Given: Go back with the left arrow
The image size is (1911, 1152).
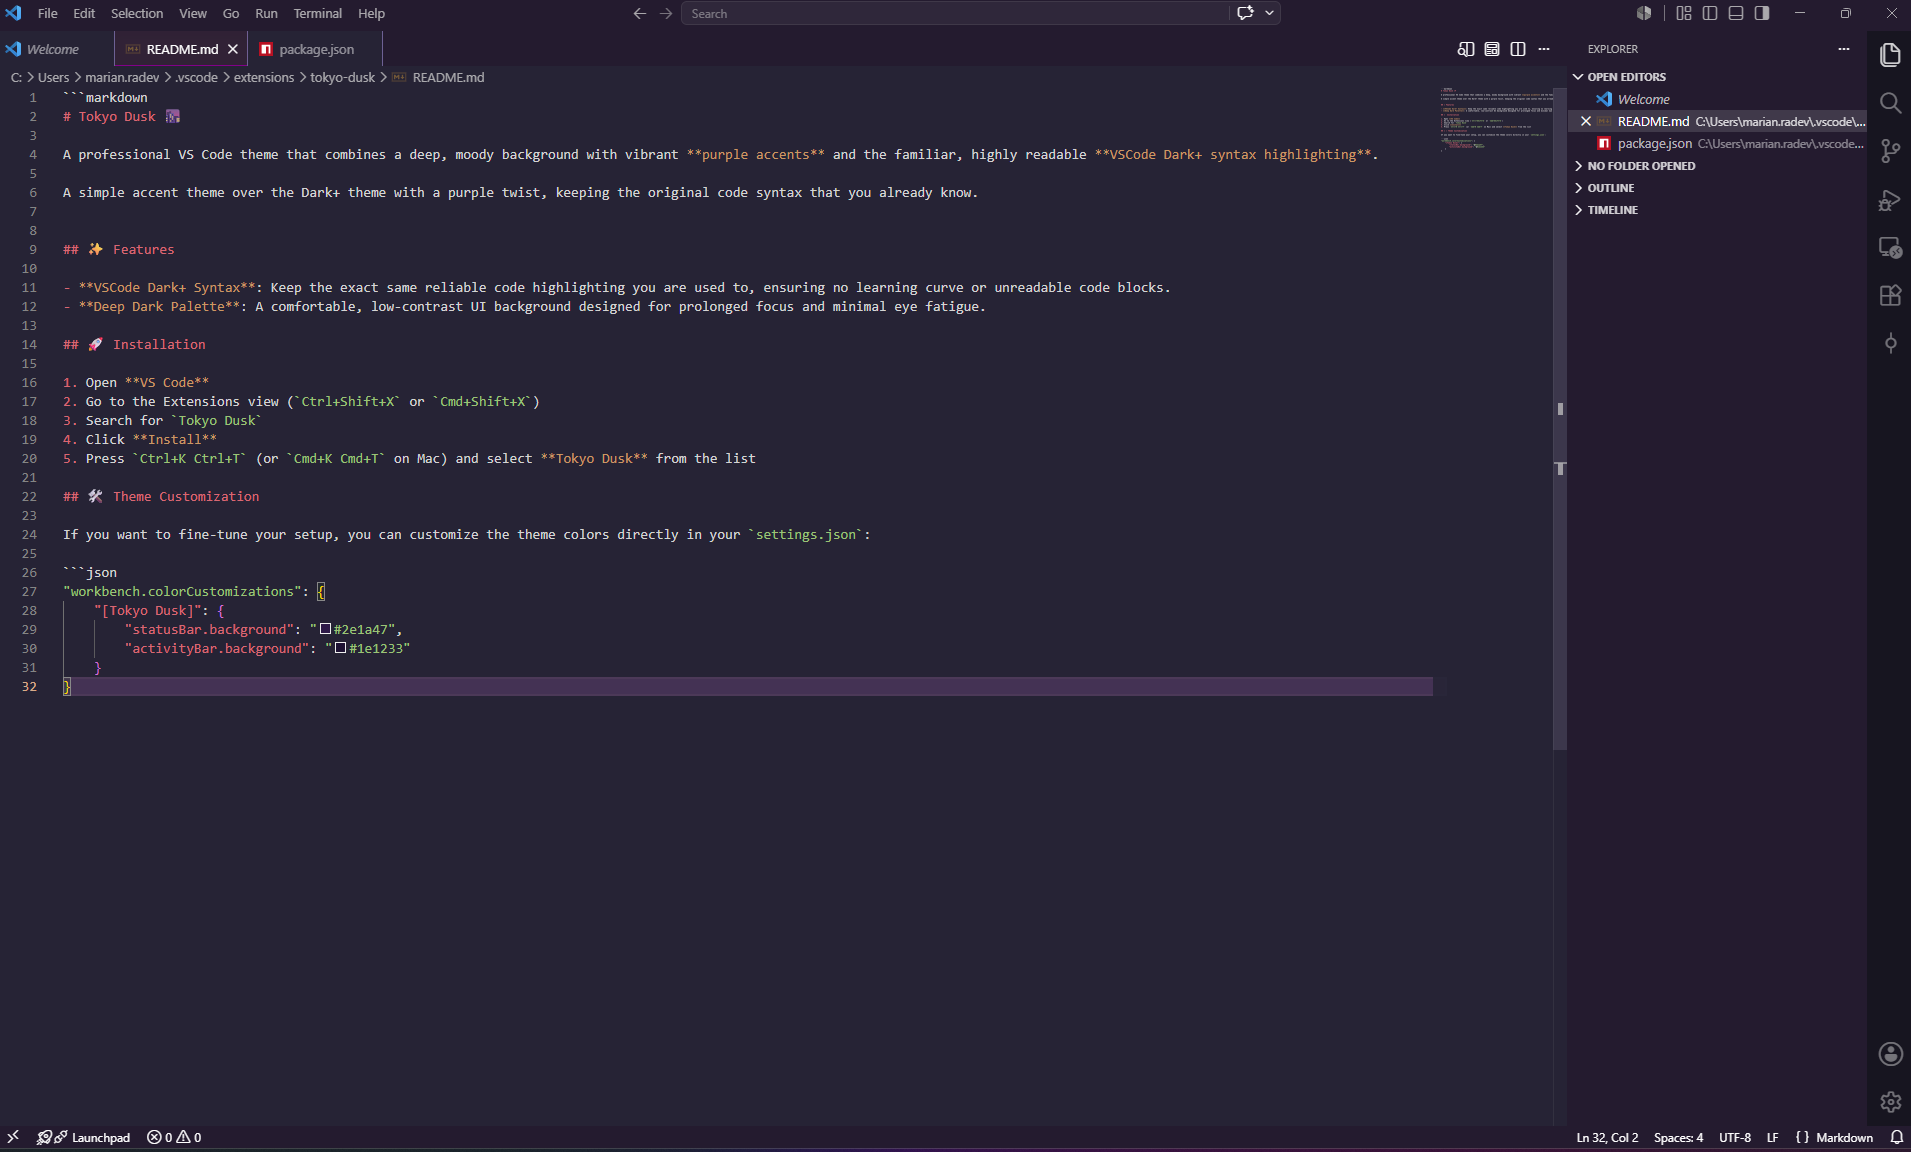Looking at the screenshot, I should pos(640,13).
